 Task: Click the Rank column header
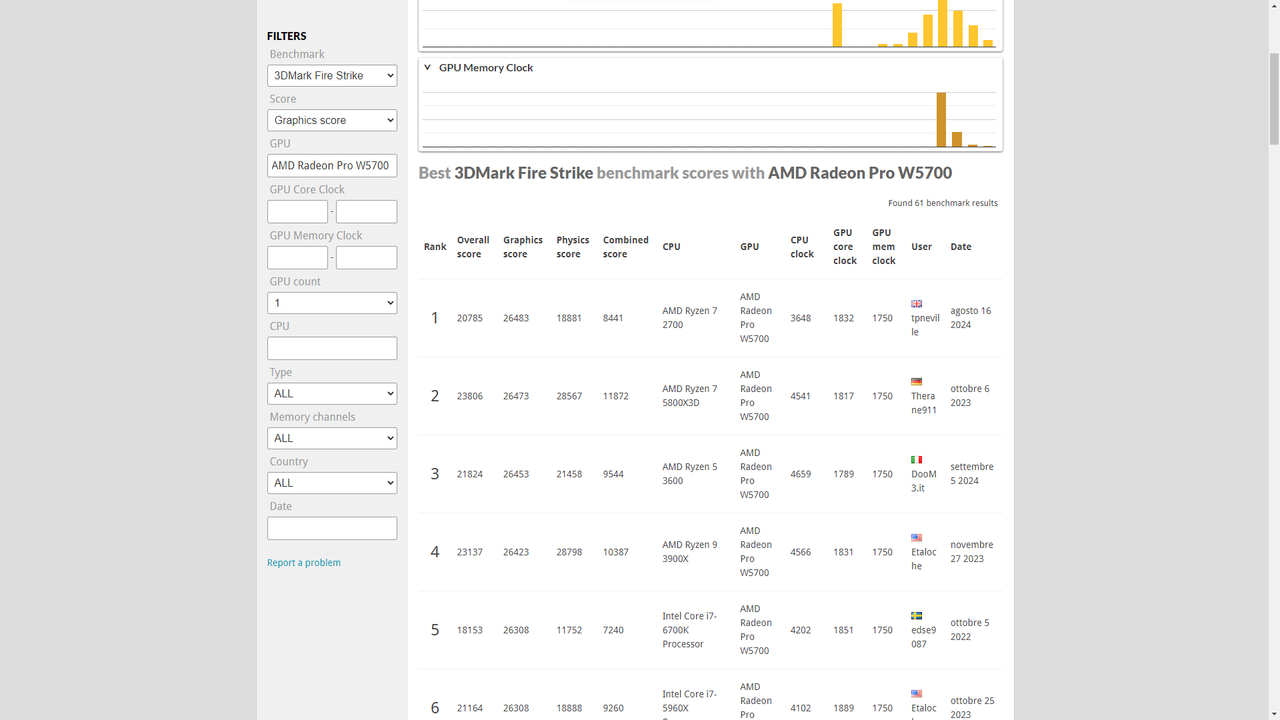435,247
